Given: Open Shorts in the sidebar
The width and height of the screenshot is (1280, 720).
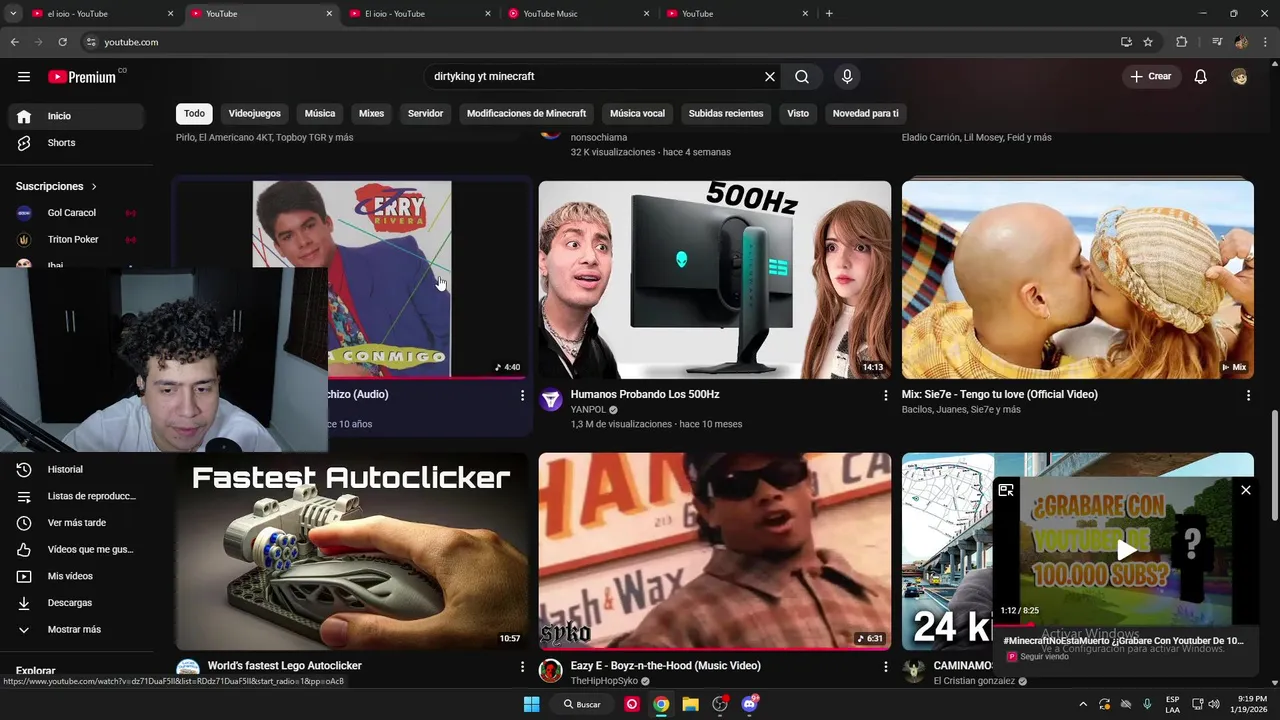Looking at the screenshot, I should pos(76,143).
